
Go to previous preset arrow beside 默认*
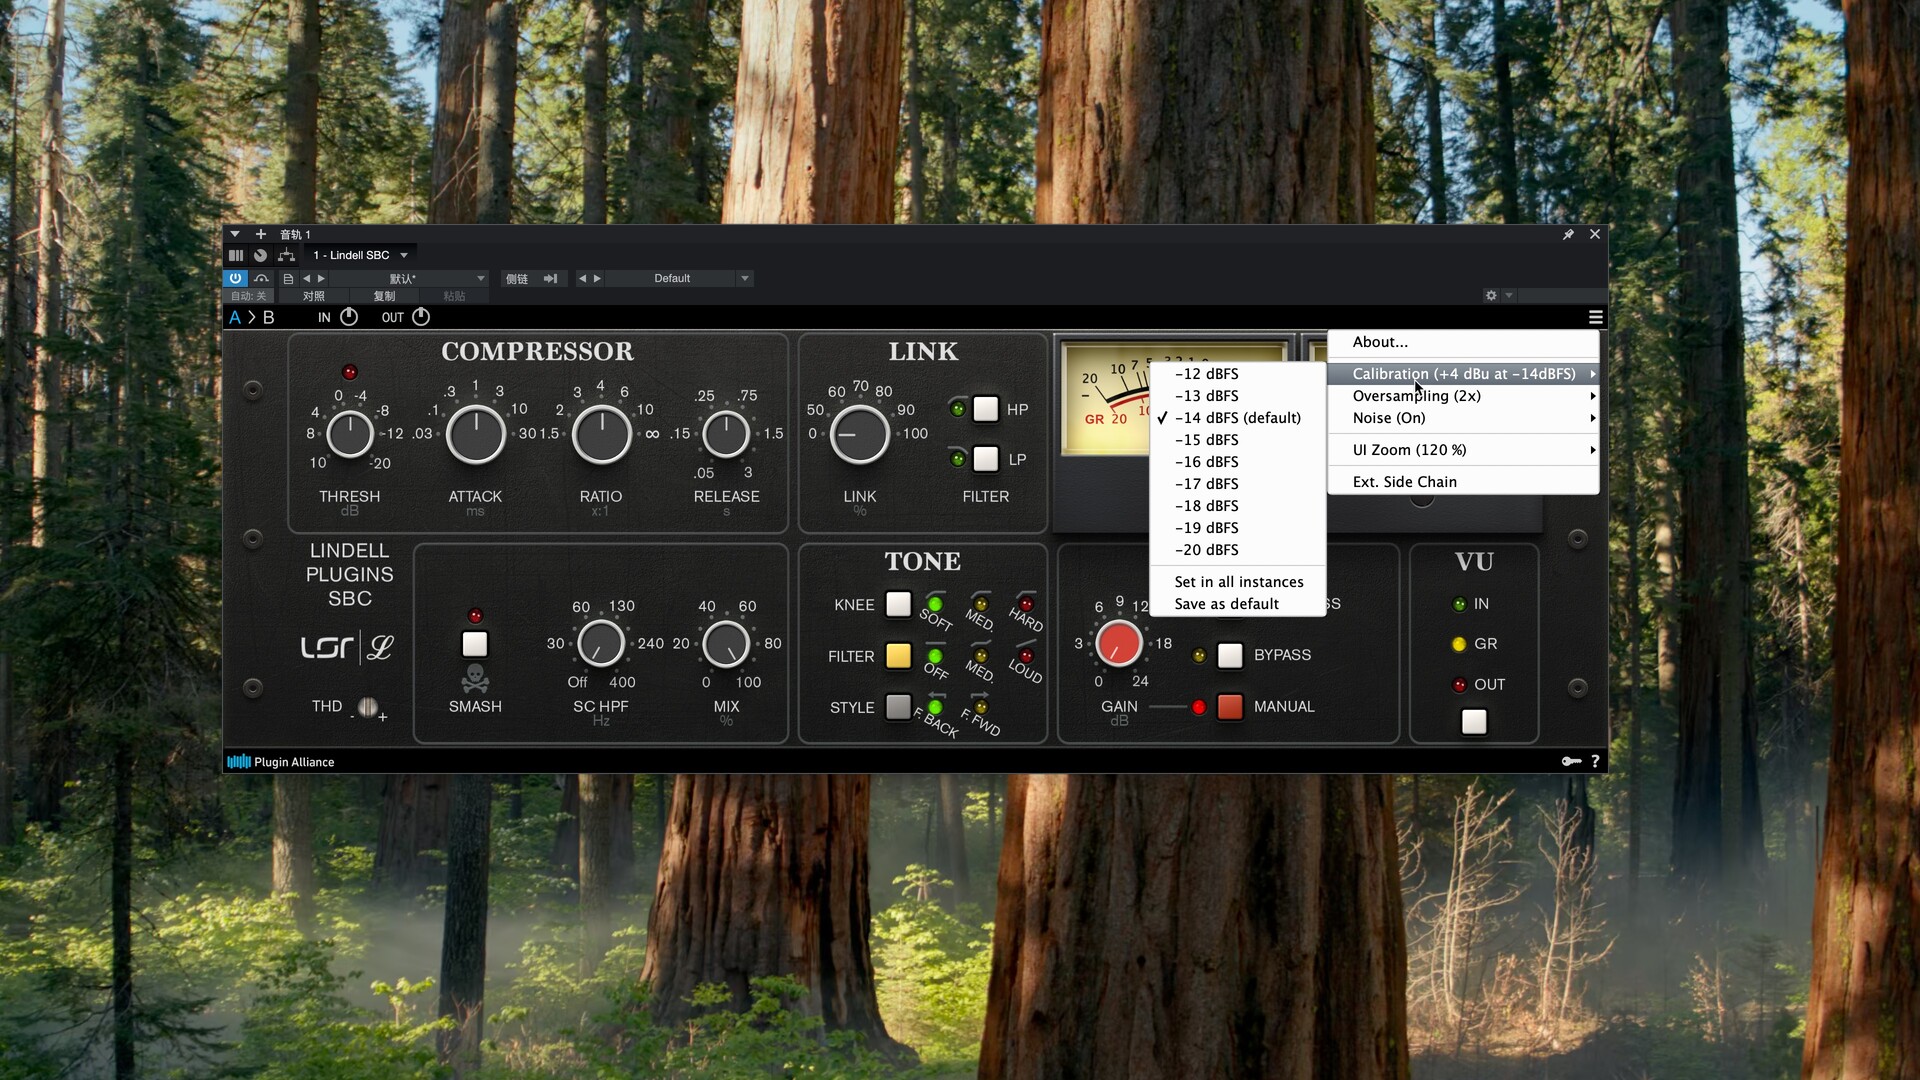coord(307,278)
